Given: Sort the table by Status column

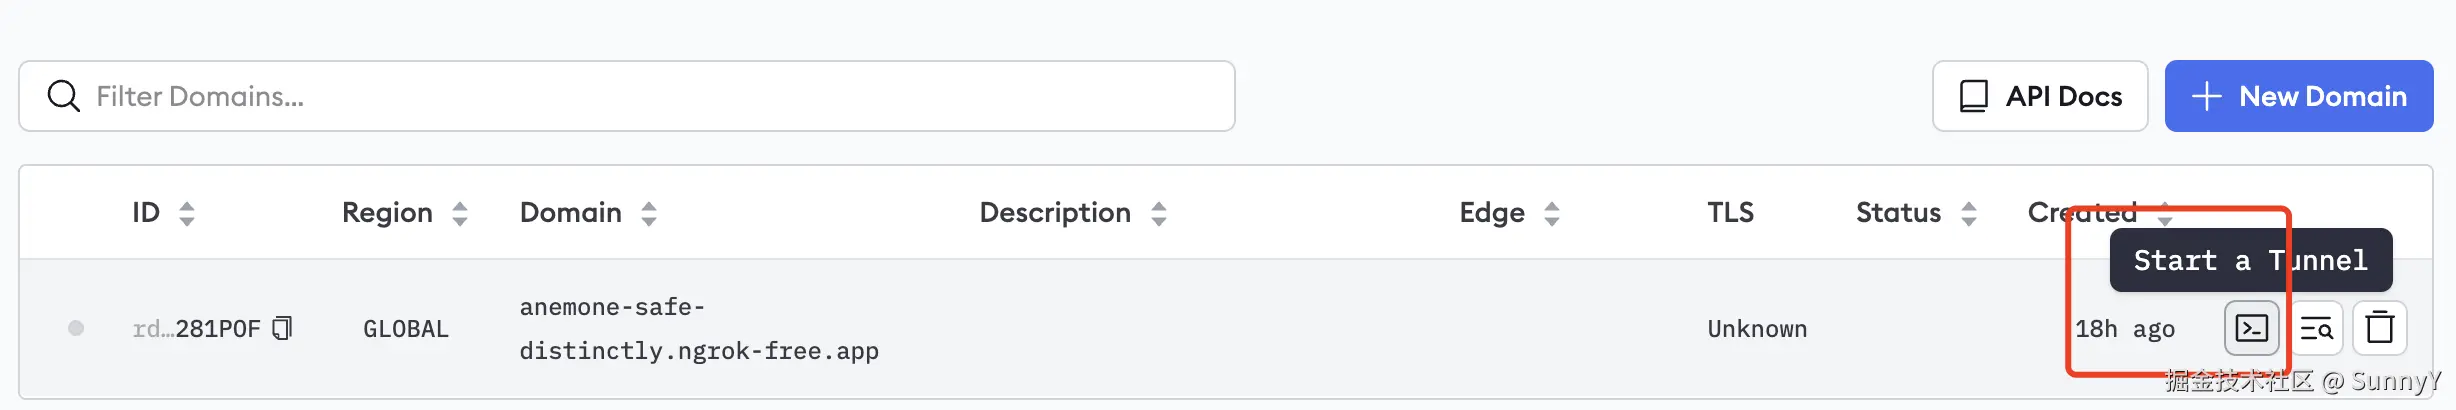Looking at the screenshot, I should (x=1969, y=213).
